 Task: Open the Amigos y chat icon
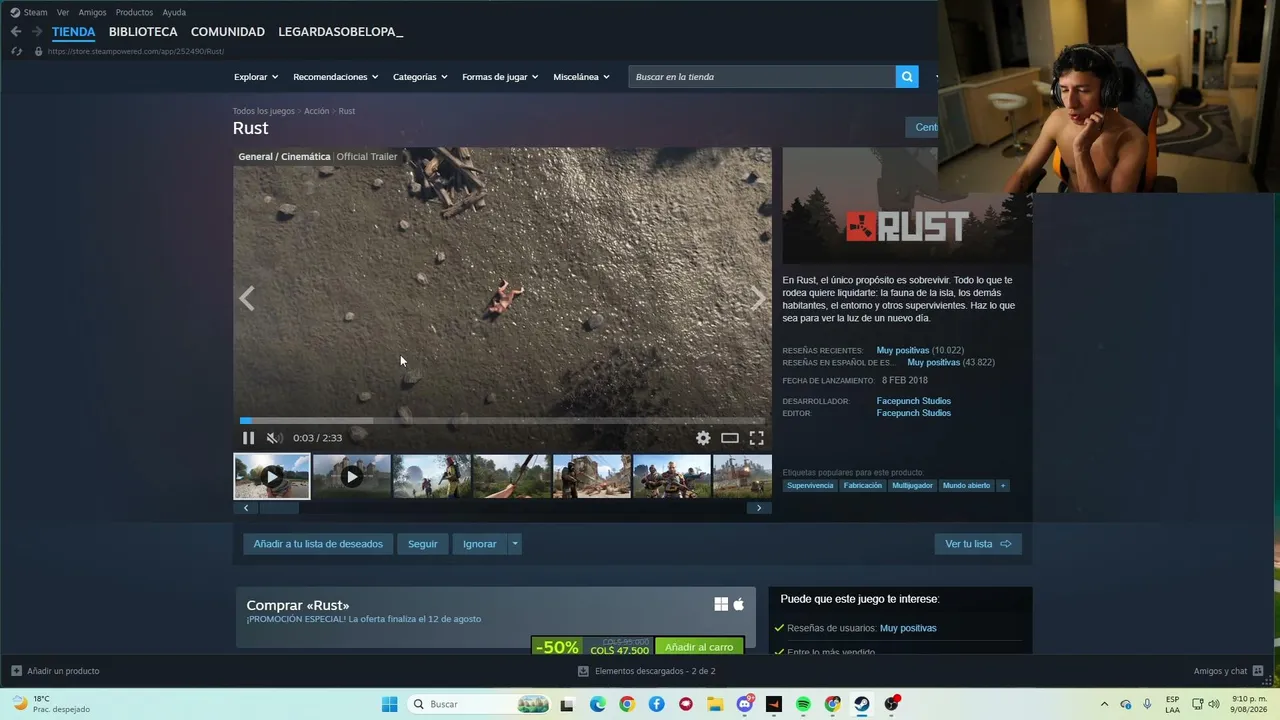1258,671
